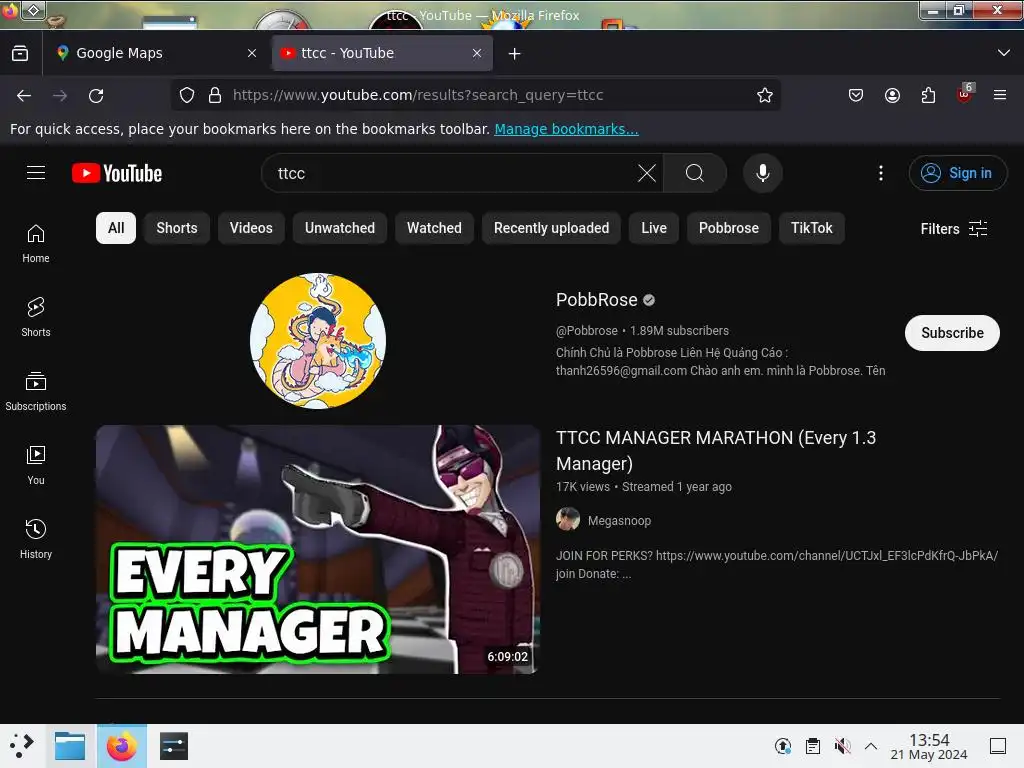
Task: Open Firefox View pinned icon
Action: [20, 53]
